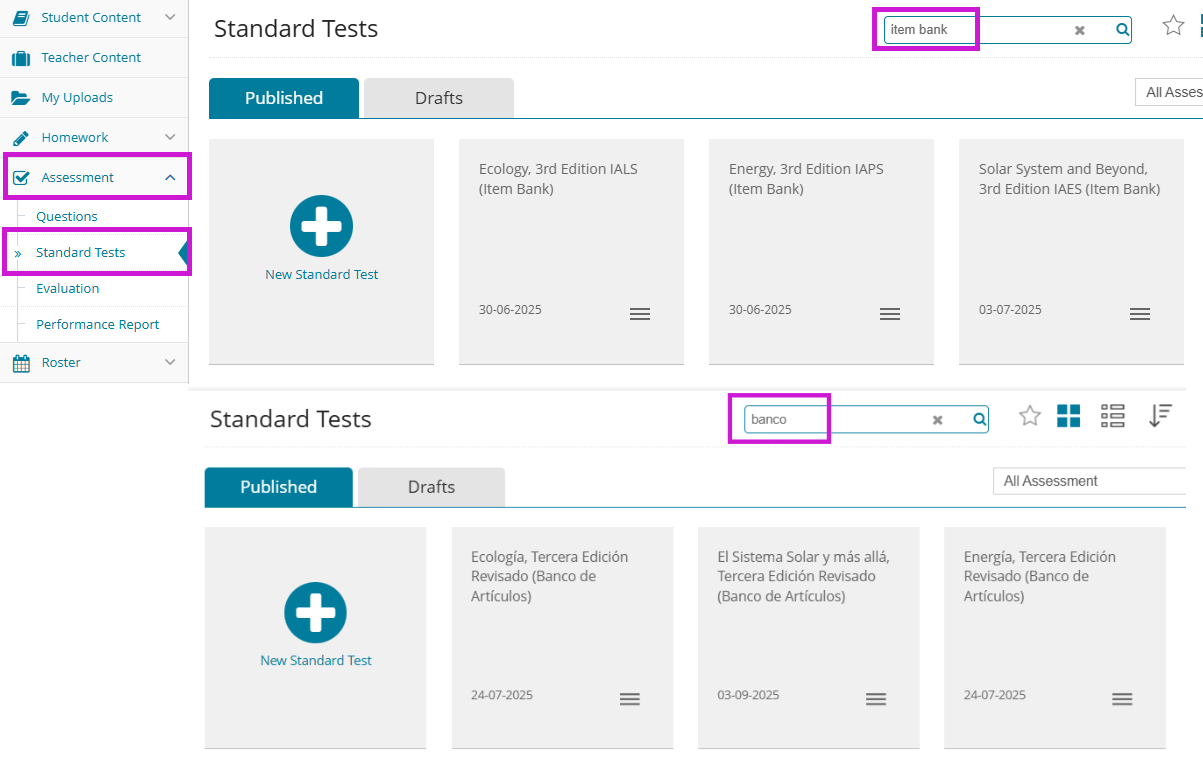
Task: Click the plus icon for New Standard Test in upper panel
Action: 321,226
